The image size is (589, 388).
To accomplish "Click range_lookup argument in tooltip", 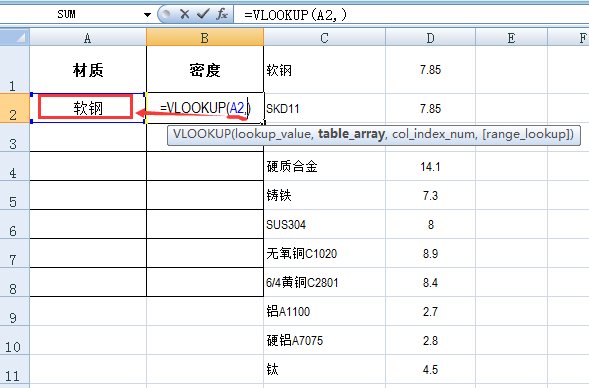I will [526, 134].
